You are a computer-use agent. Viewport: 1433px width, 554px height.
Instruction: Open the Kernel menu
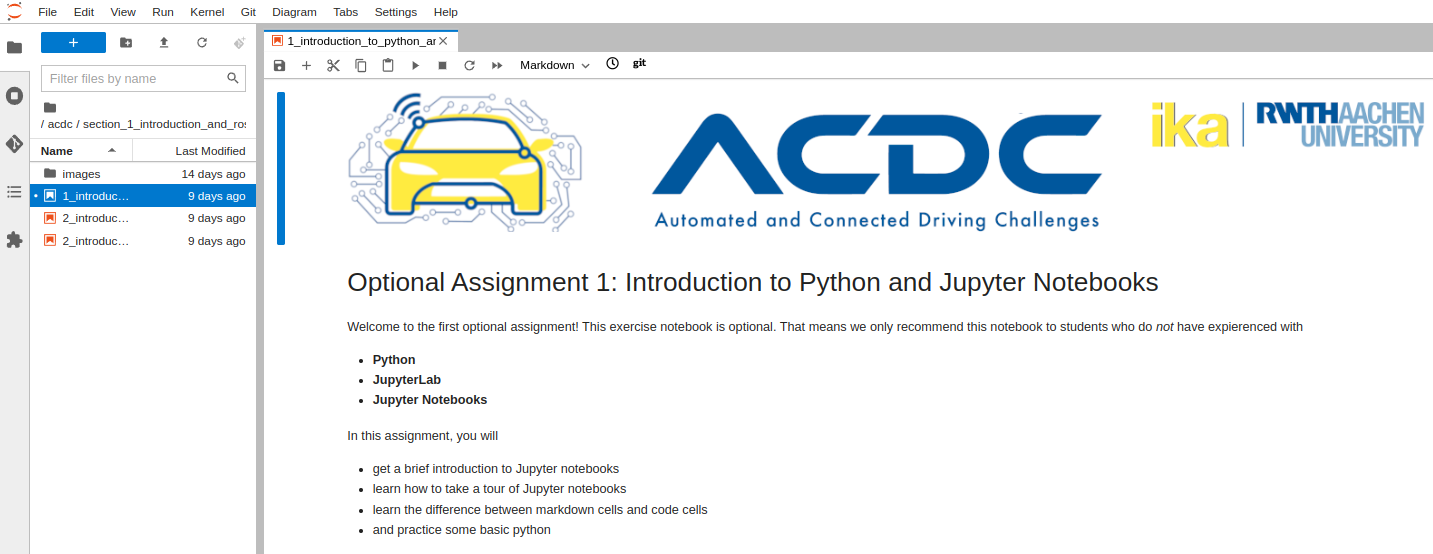click(x=207, y=12)
